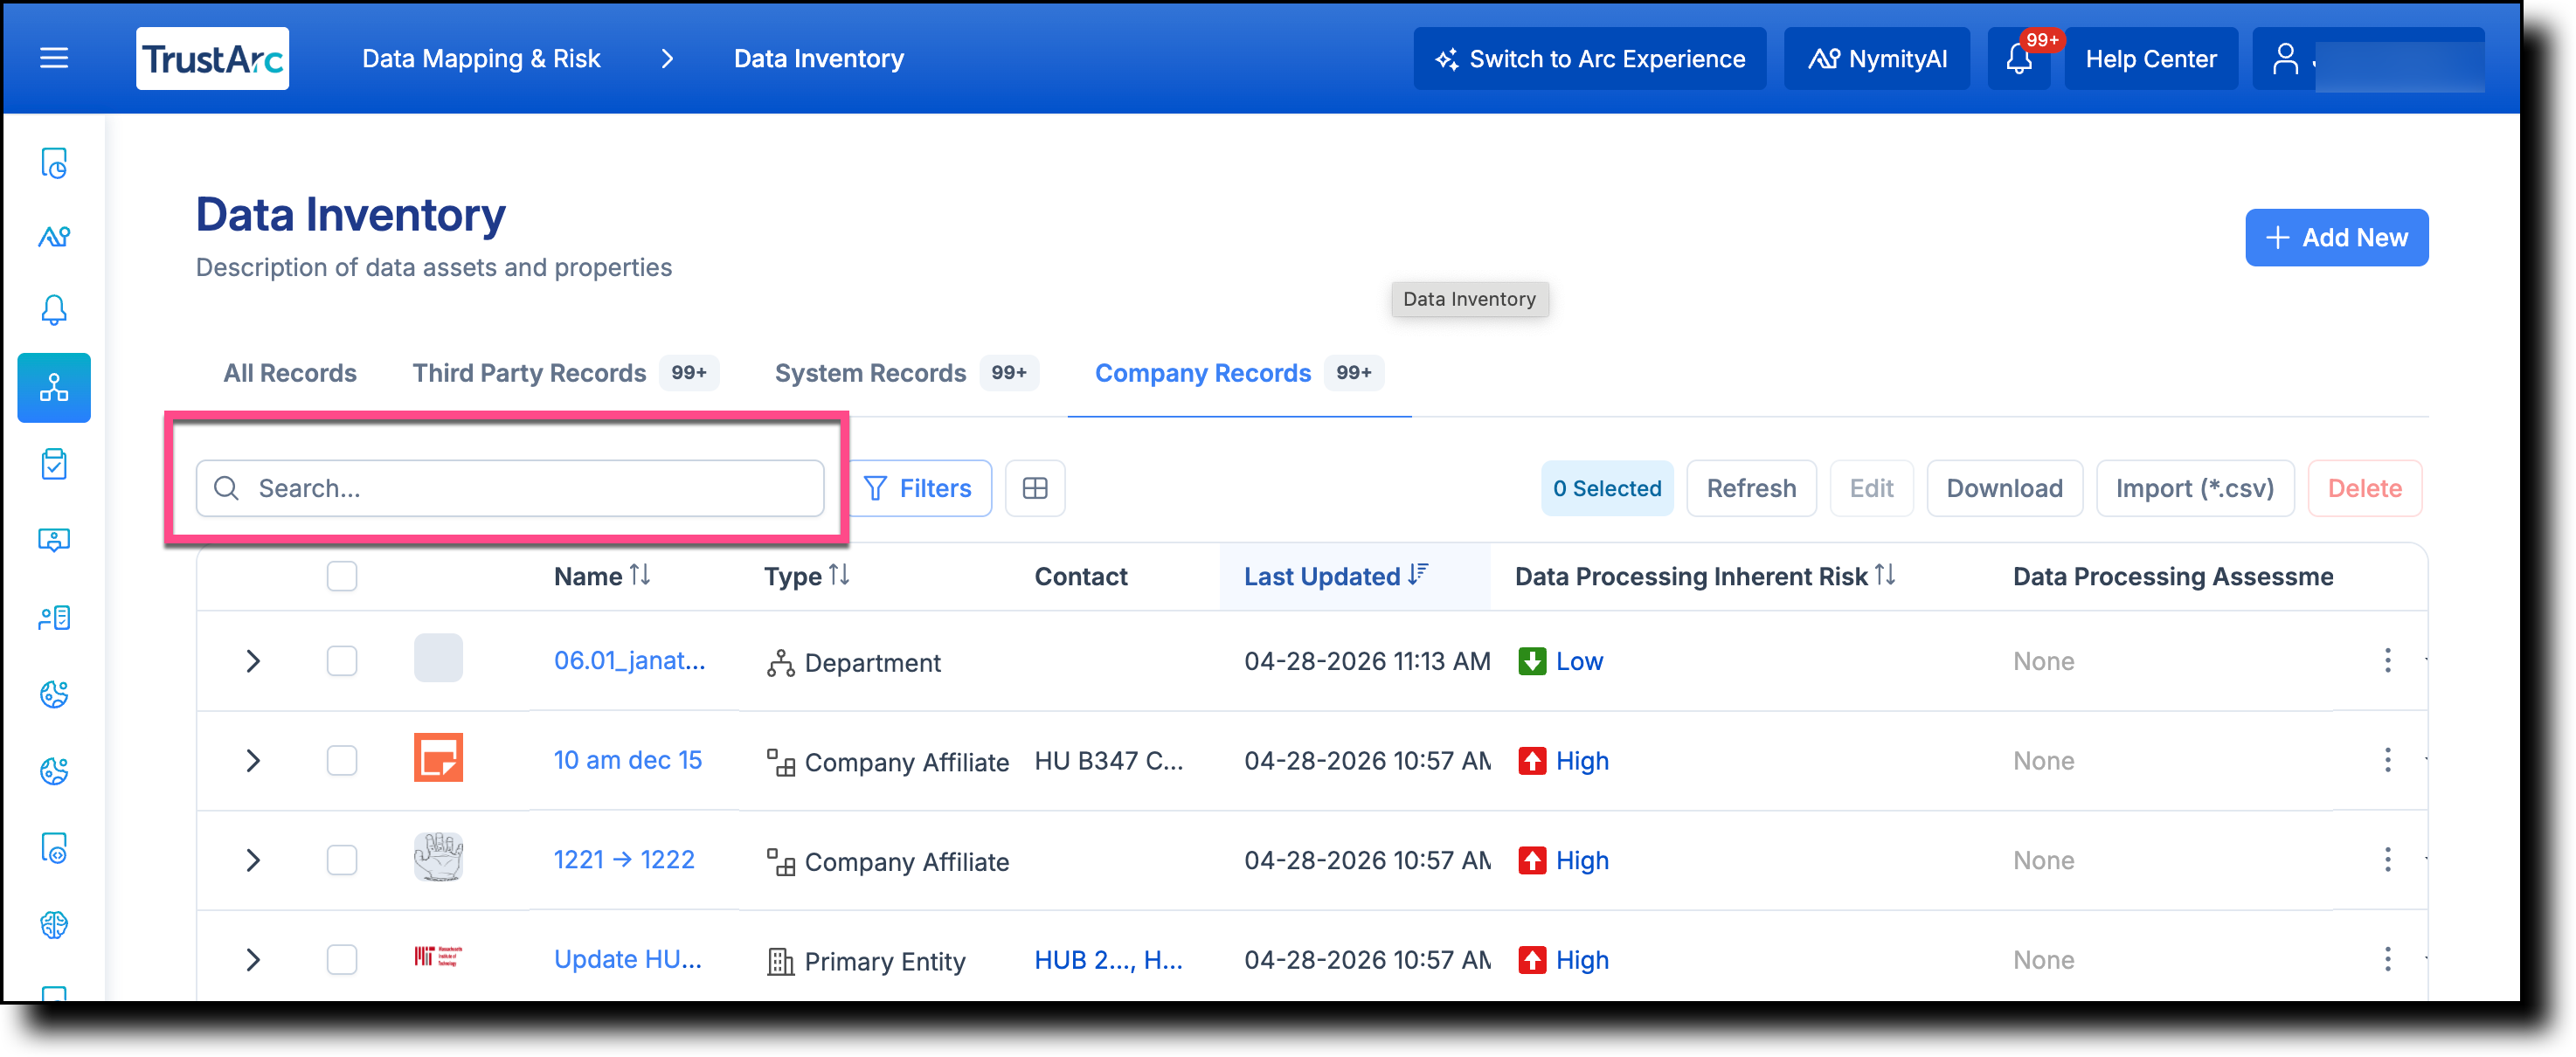Check the box for 06.01_janat row
This screenshot has height=1057, width=2576.
point(342,661)
